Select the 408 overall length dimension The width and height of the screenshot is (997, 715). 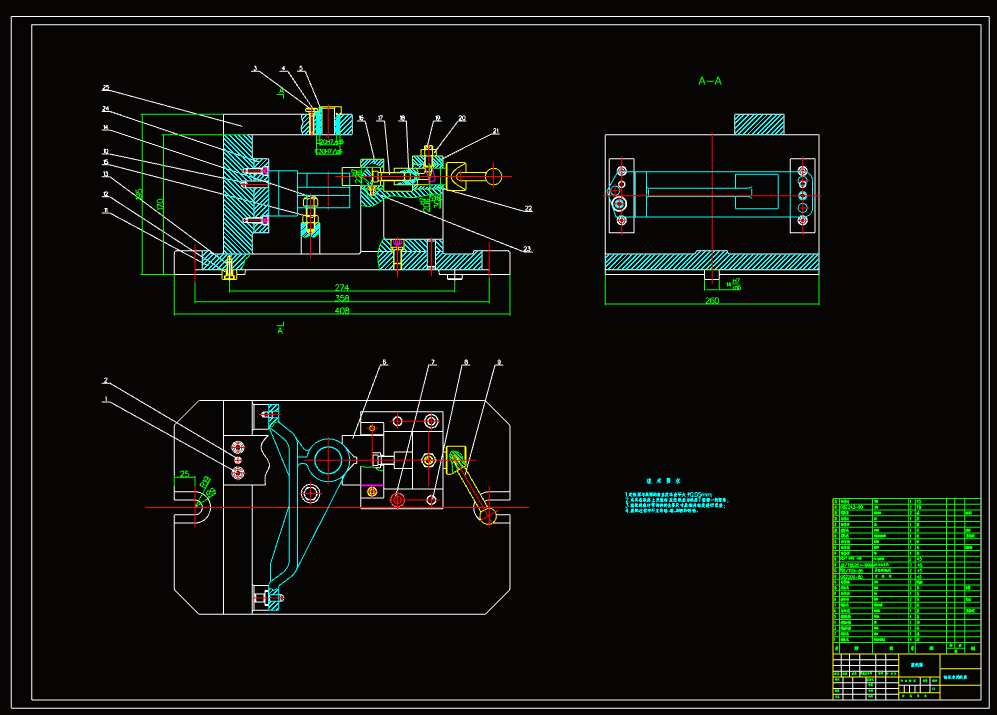[x=341, y=310]
